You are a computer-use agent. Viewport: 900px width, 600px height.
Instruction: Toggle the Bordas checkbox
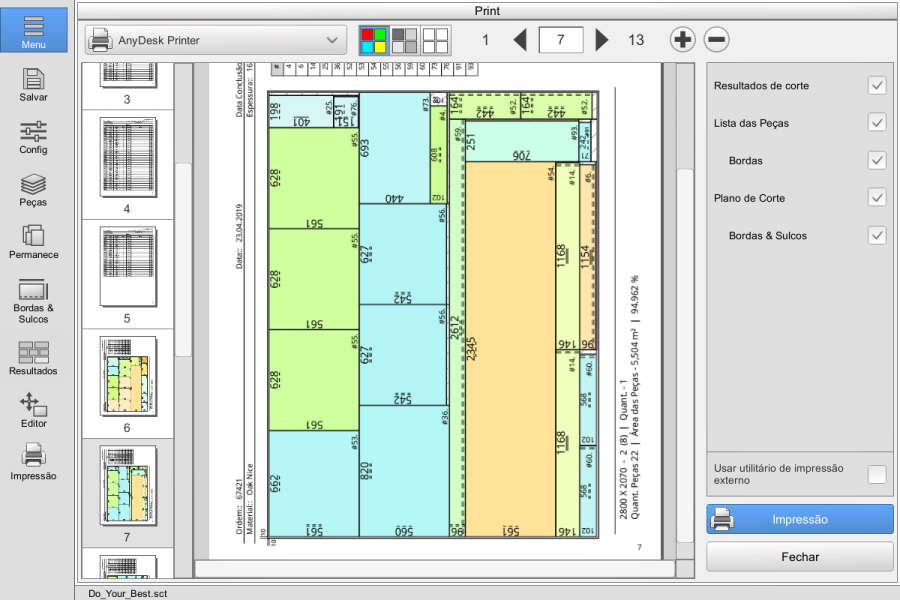877,161
